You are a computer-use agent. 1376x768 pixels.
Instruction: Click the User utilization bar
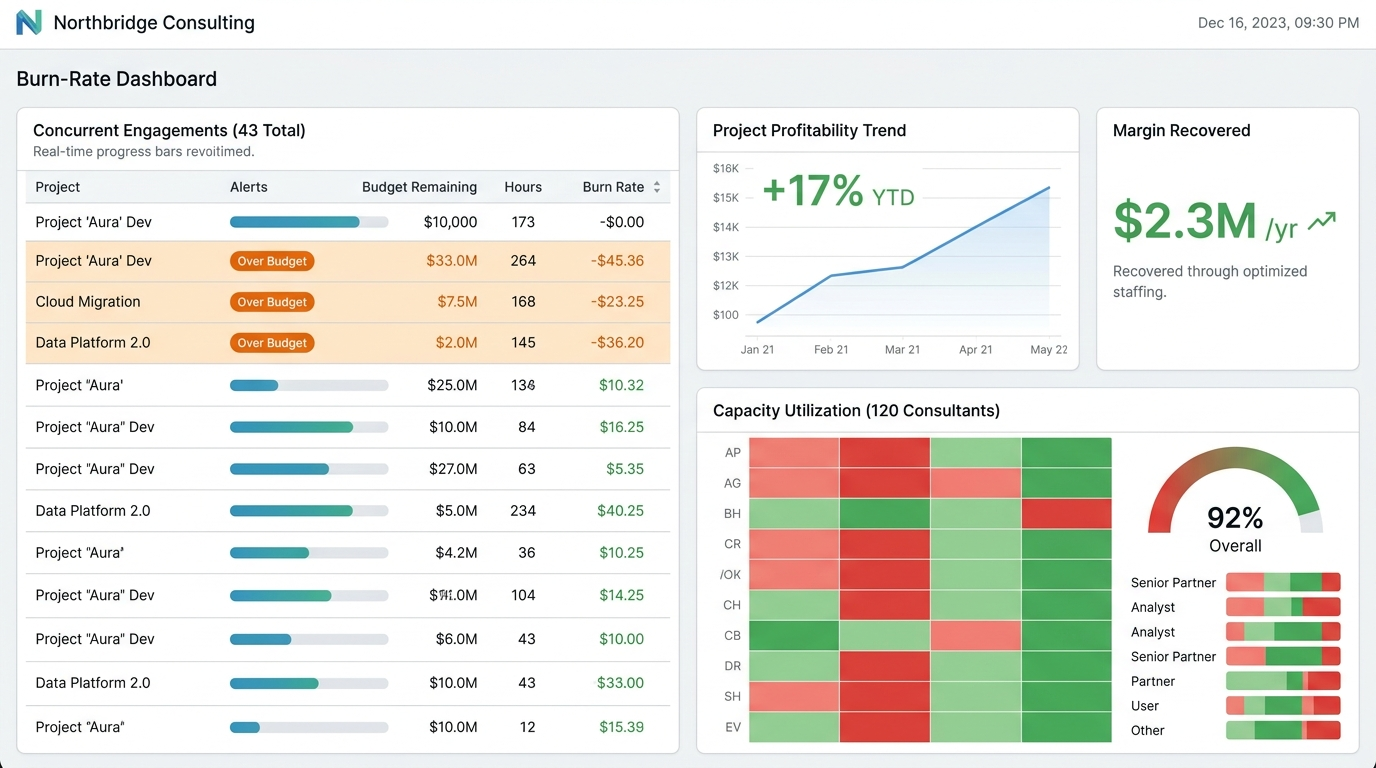tap(1283, 706)
